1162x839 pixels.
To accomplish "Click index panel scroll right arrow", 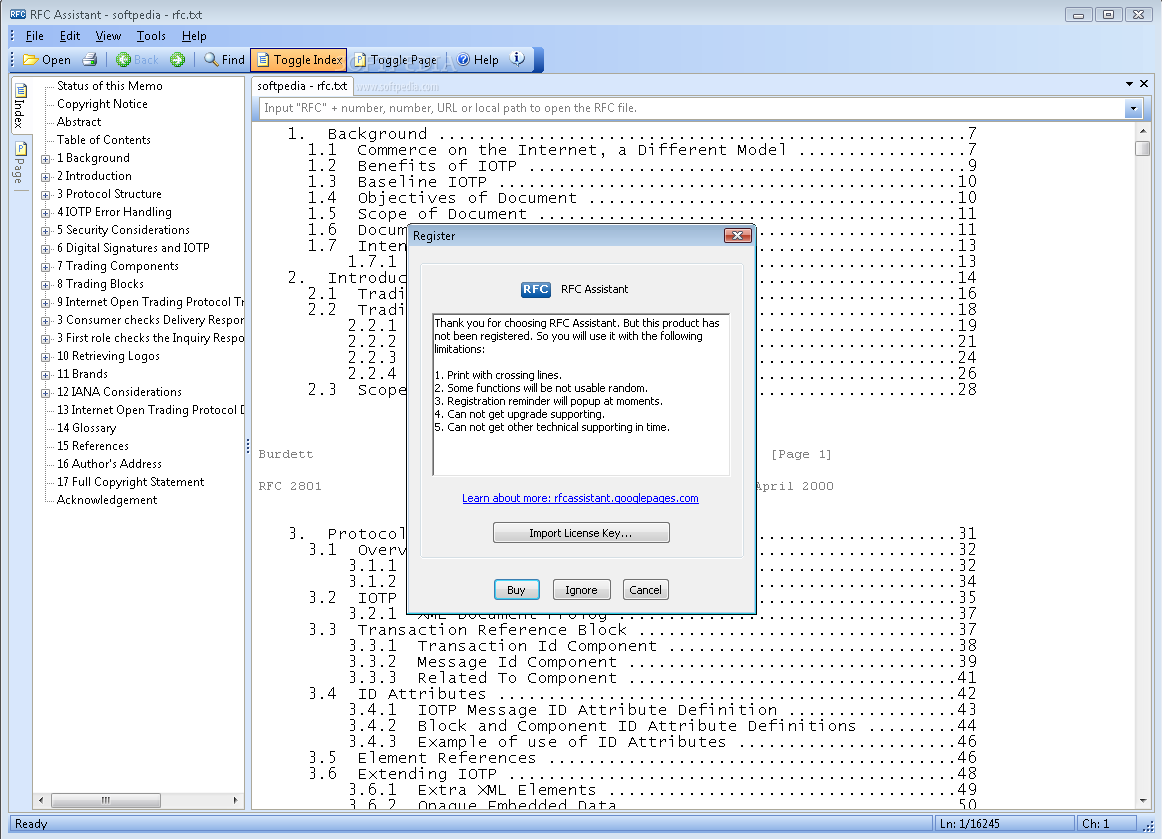I will tap(236, 800).
